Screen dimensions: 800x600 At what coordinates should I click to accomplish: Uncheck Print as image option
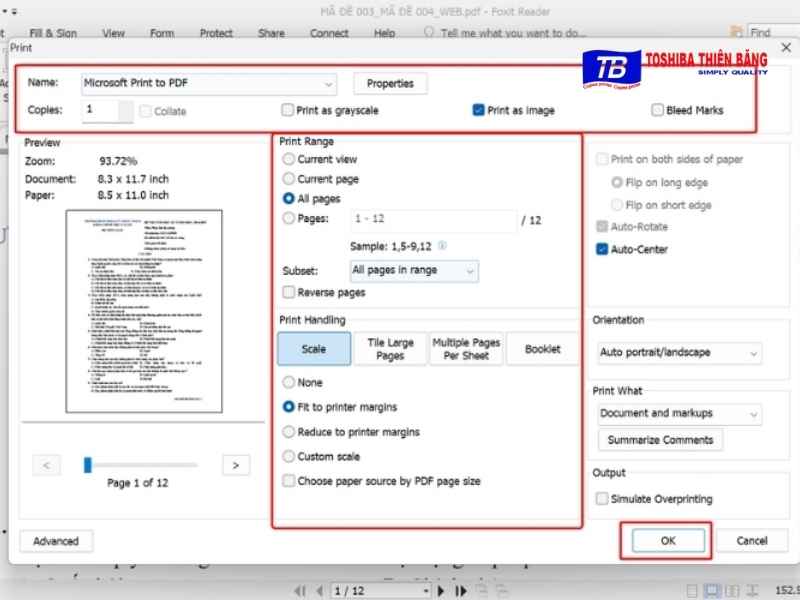click(x=479, y=110)
